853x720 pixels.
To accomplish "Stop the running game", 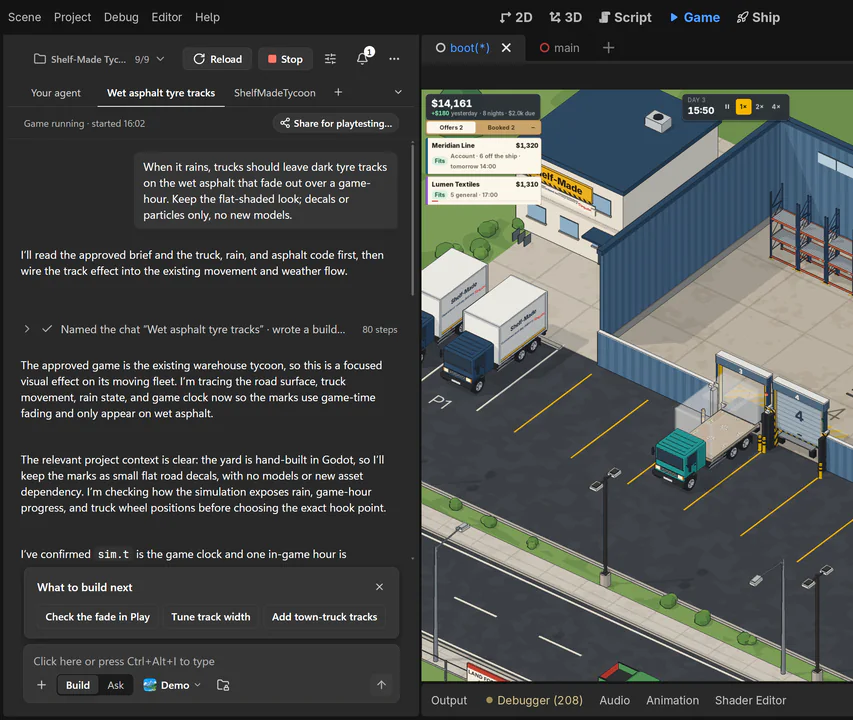I will pos(285,59).
